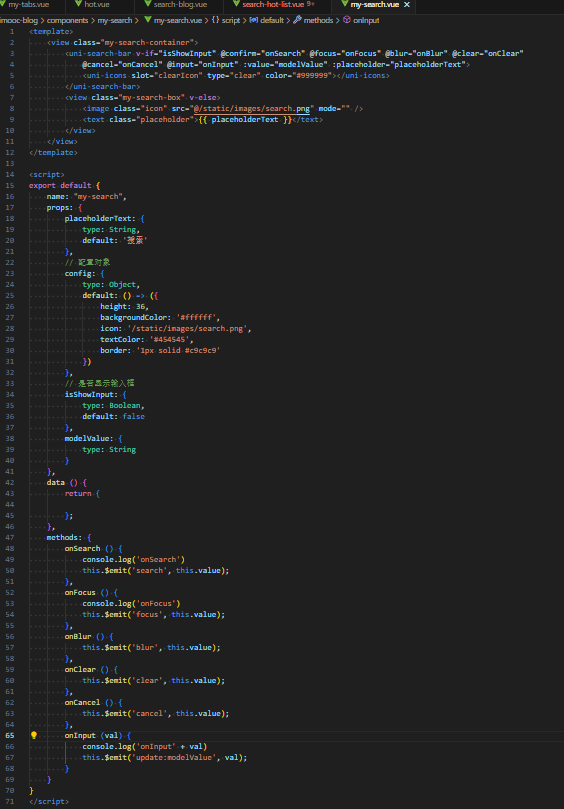Click the Vue file icon in breadcrumbs

[148, 20]
